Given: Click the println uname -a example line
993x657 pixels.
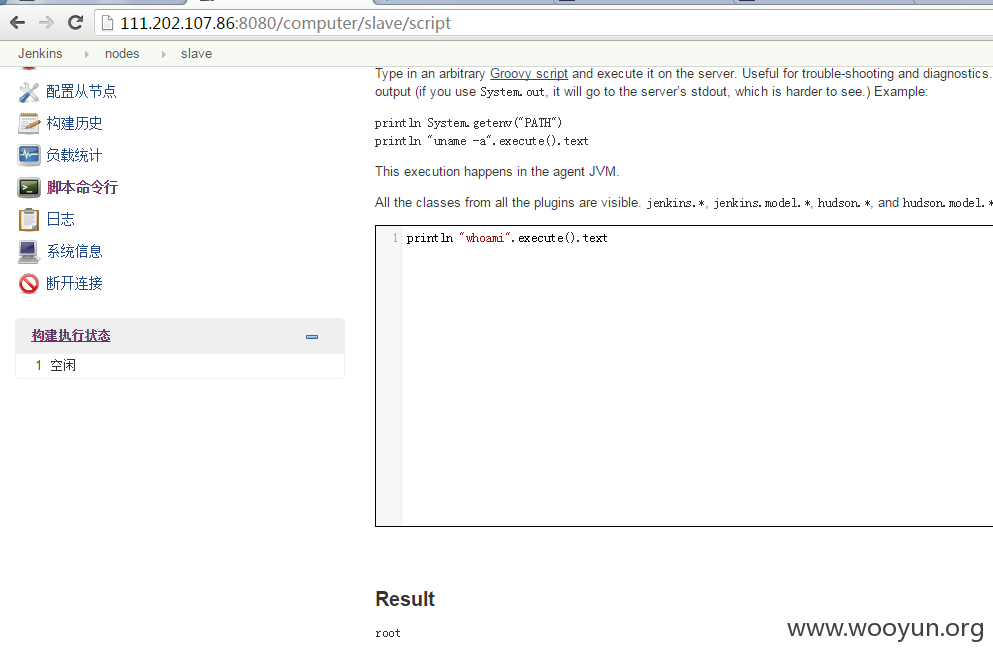Looking at the screenshot, I should pos(481,141).
